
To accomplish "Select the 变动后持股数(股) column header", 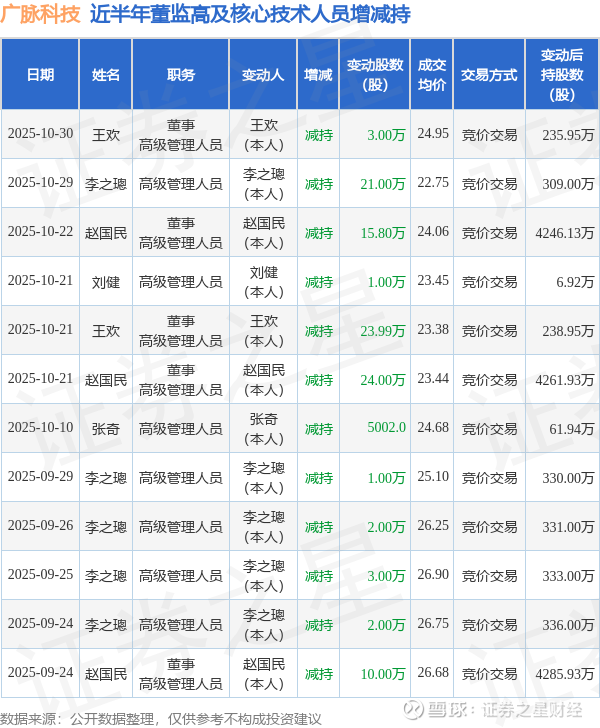I will point(562,75).
